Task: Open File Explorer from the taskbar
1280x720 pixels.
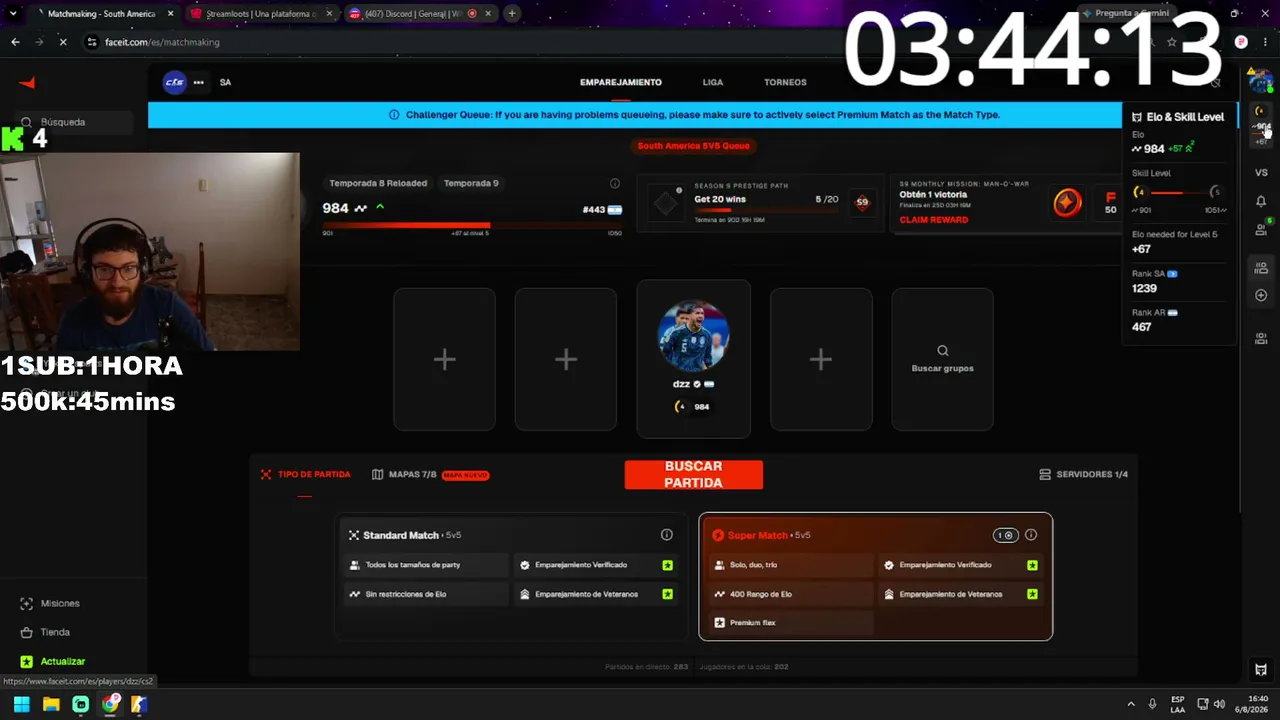Action: point(51,704)
